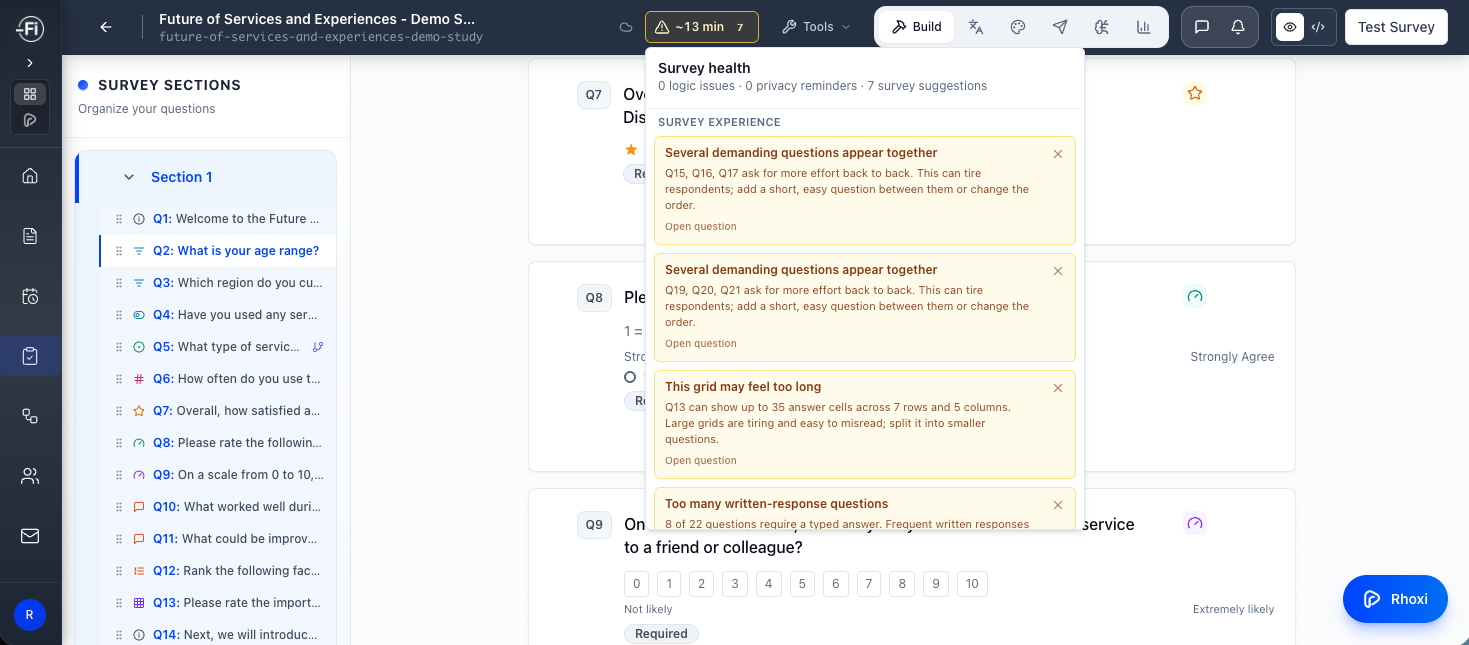
Task: Select rating 5 on the Q9 scale
Action: [x=802, y=584]
